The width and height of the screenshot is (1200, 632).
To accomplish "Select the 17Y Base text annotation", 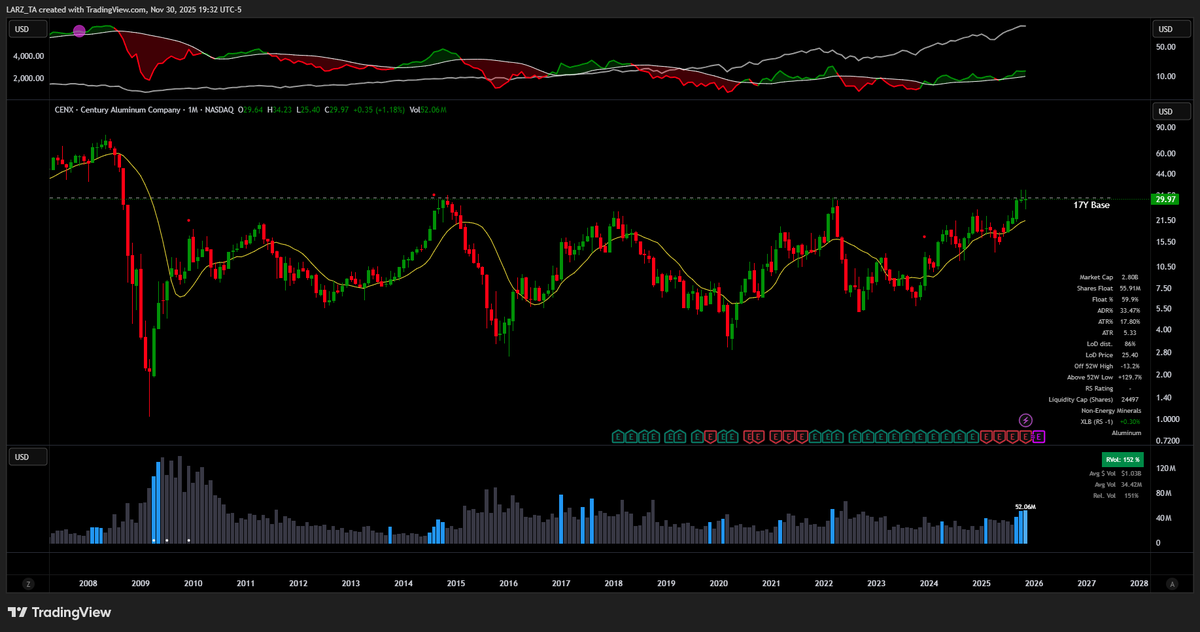I will [x=1091, y=204].
